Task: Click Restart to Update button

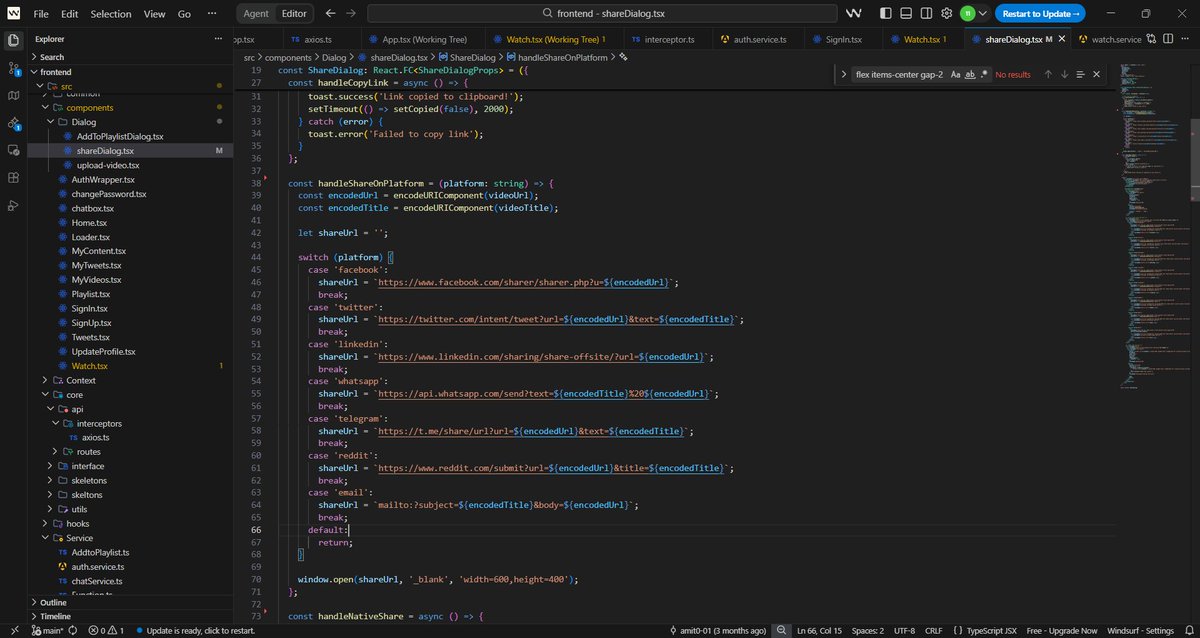Action: [1040, 14]
